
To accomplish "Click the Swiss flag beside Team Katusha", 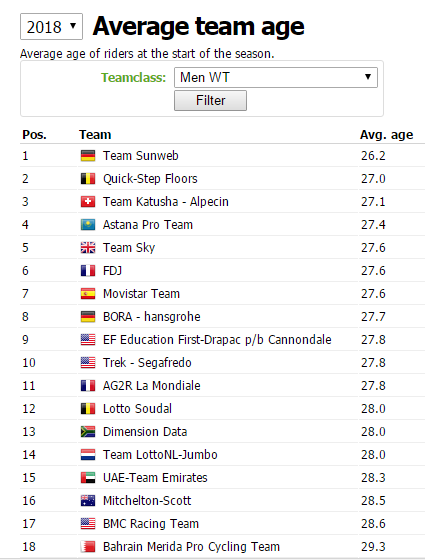I will (88, 202).
